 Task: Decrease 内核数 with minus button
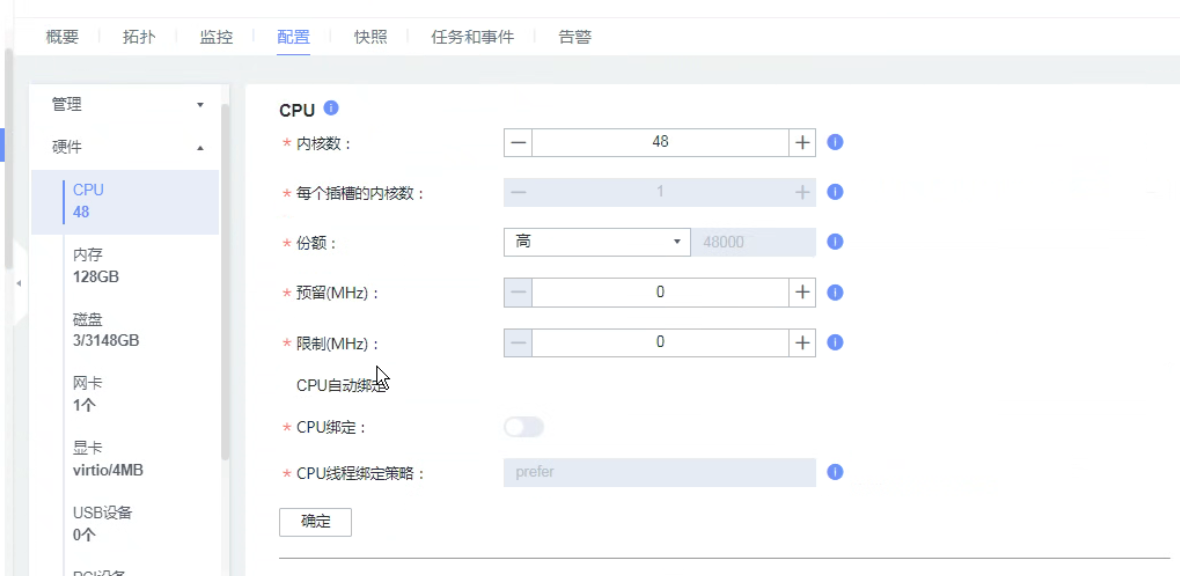[518, 142]
